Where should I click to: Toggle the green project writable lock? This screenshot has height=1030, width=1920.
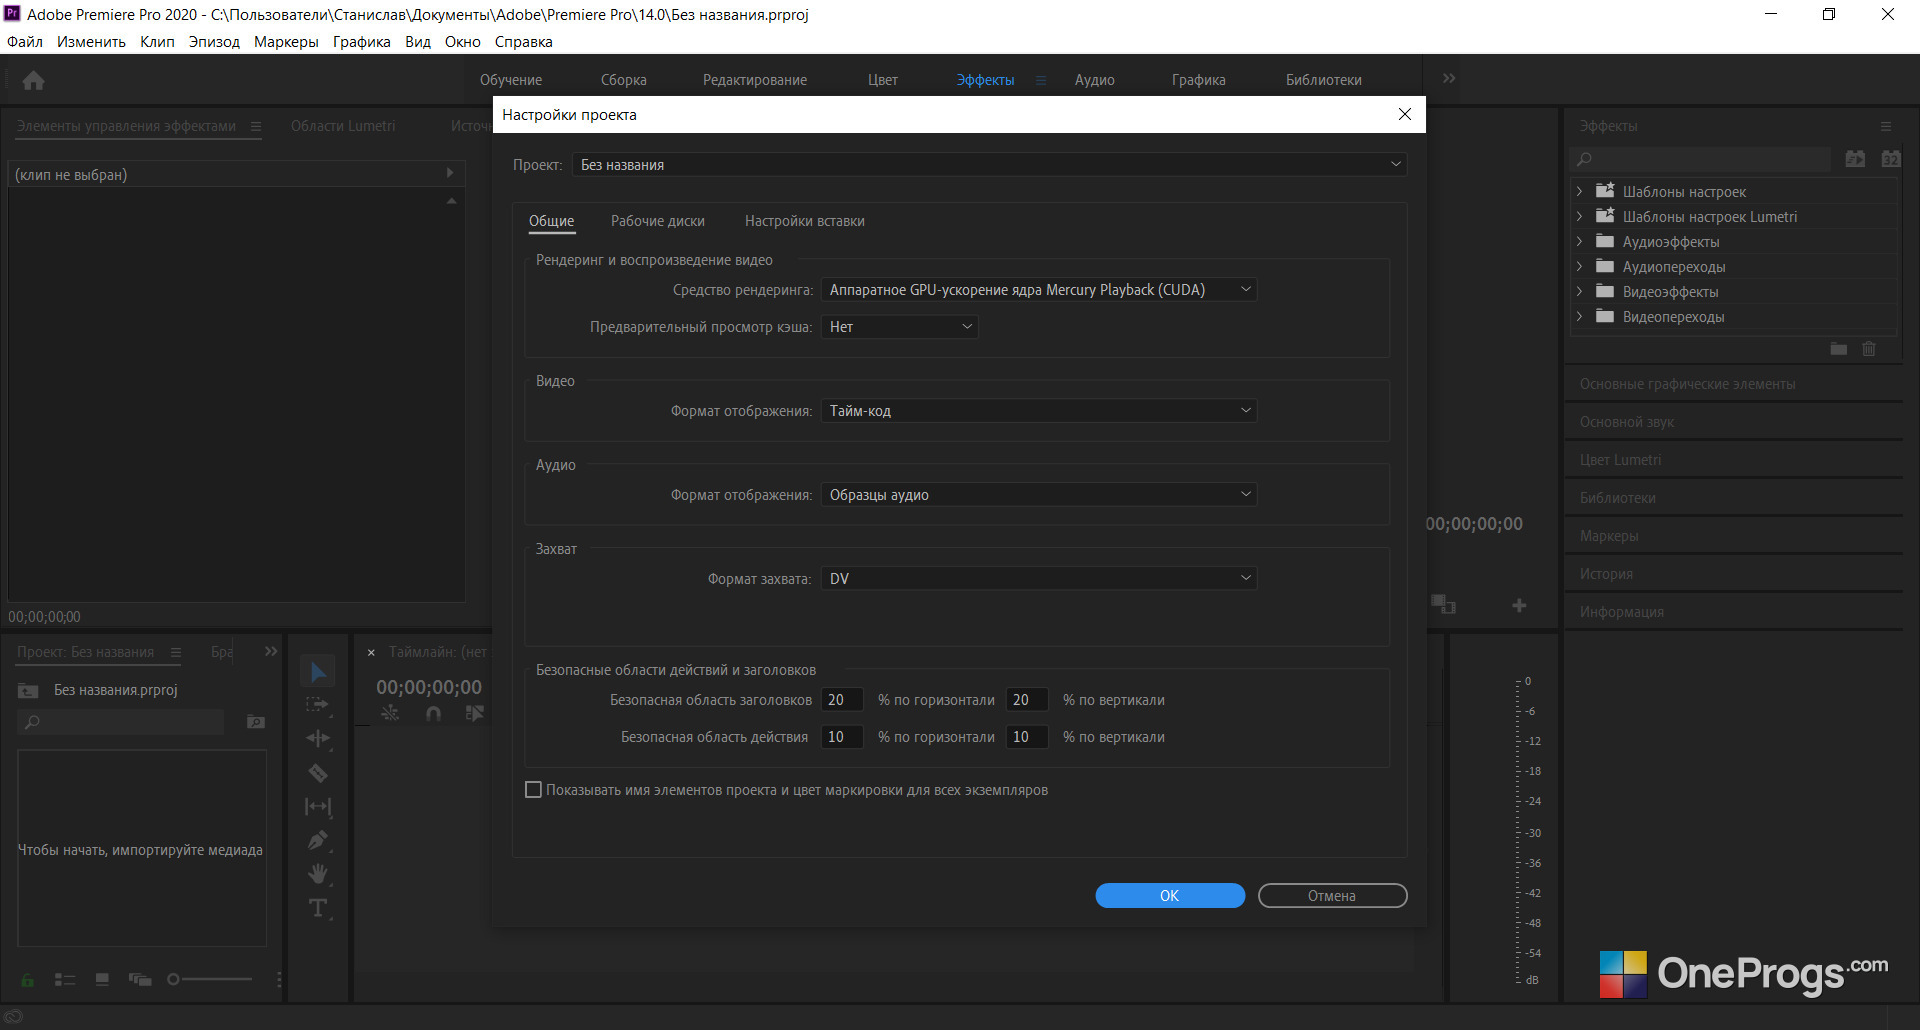click(28, 980)
